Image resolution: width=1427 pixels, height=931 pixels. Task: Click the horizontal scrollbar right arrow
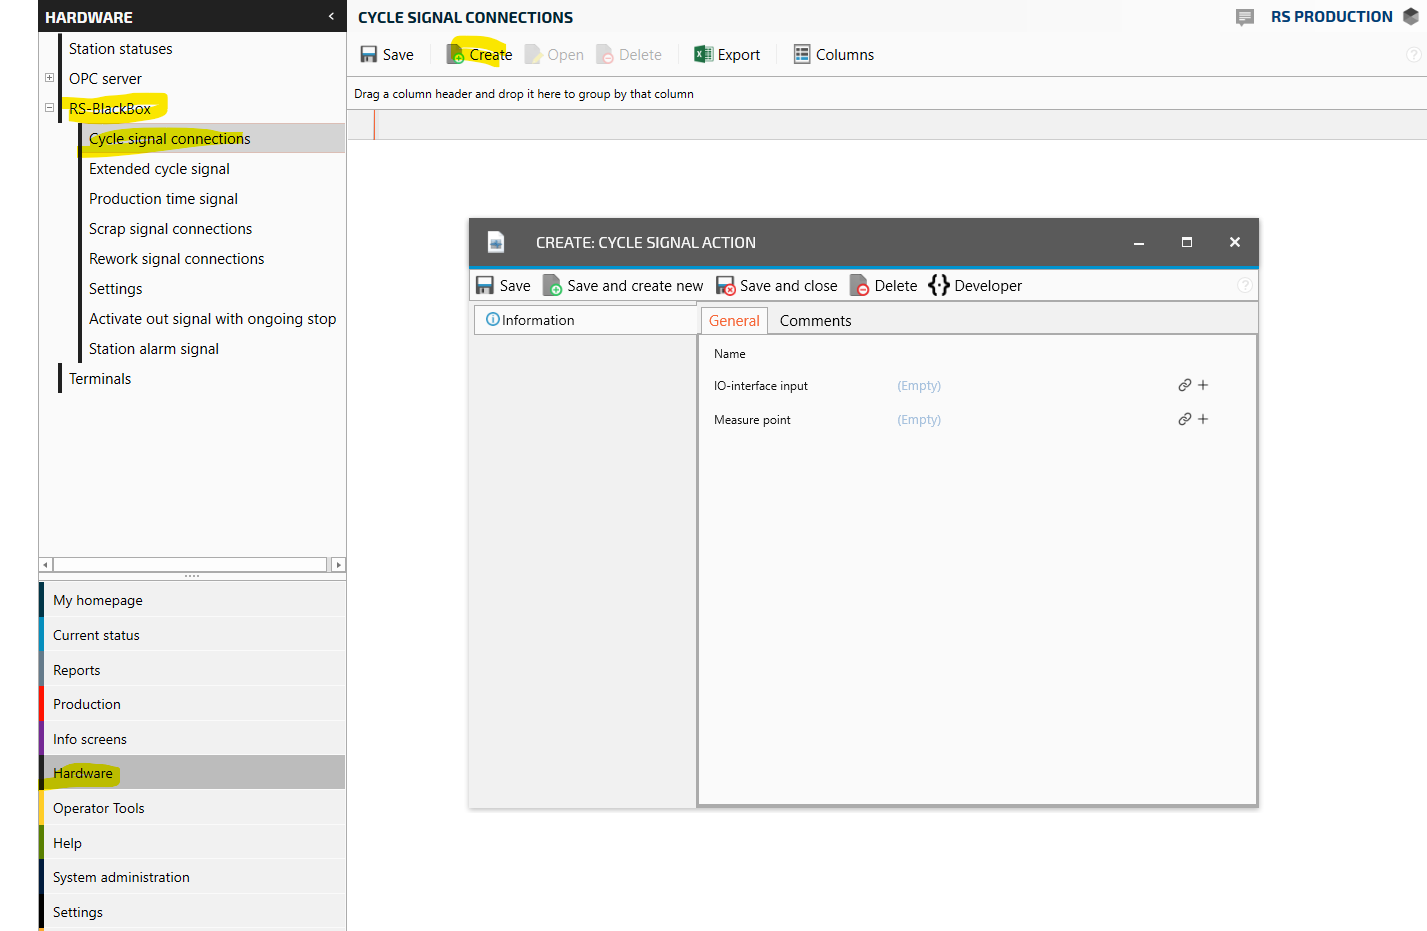tap(338, 565)
